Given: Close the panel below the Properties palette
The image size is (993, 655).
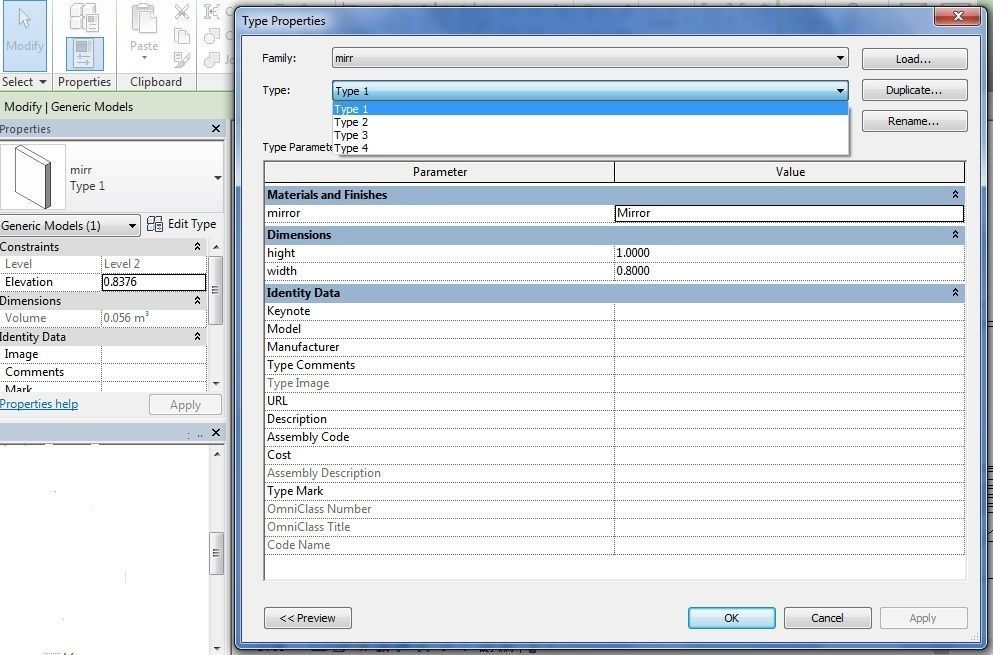Looking at the screenshot, I should coord(216,433).
